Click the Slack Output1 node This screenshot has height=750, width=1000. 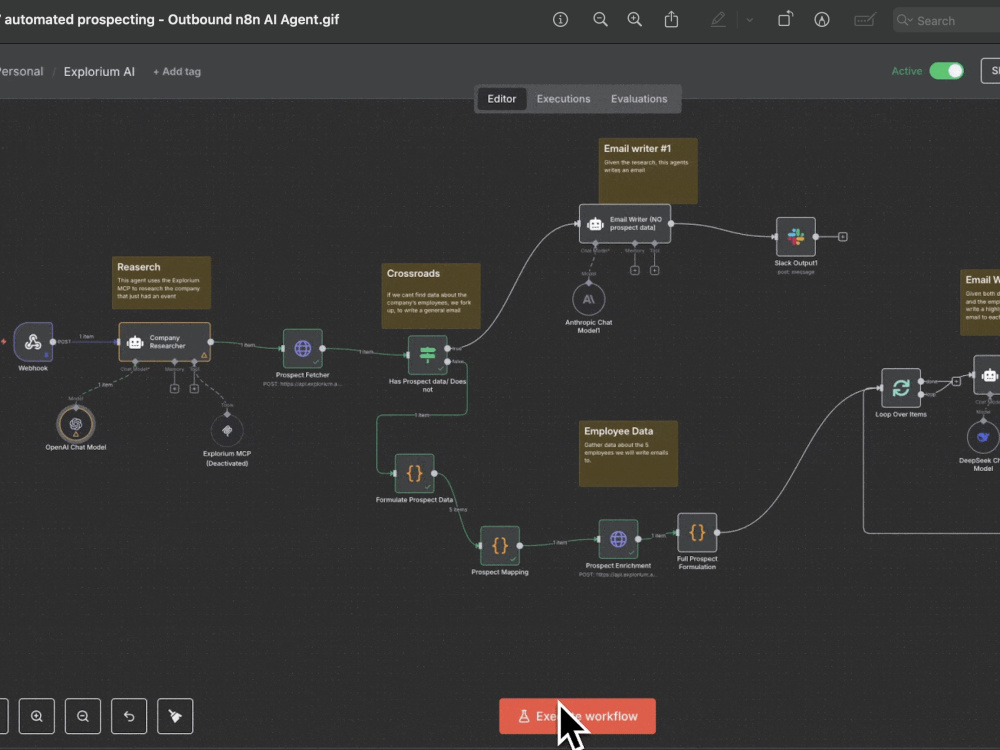(796, 237)
